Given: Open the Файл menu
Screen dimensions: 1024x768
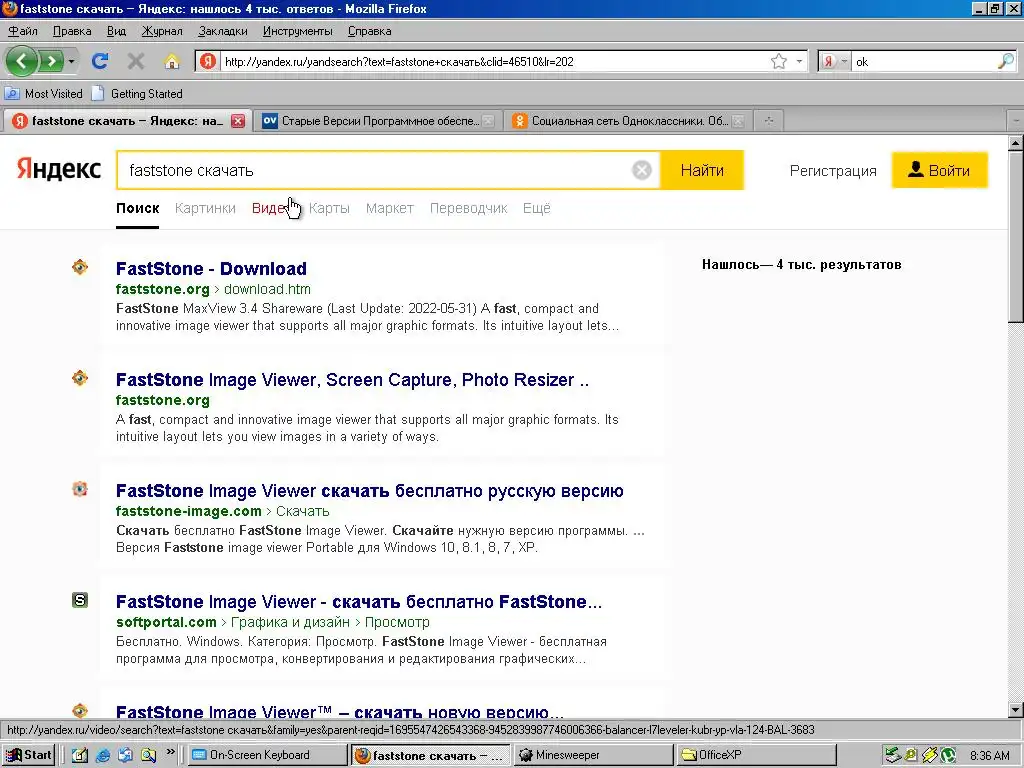Looking at the screenshot, I should (x=23, y=31).
